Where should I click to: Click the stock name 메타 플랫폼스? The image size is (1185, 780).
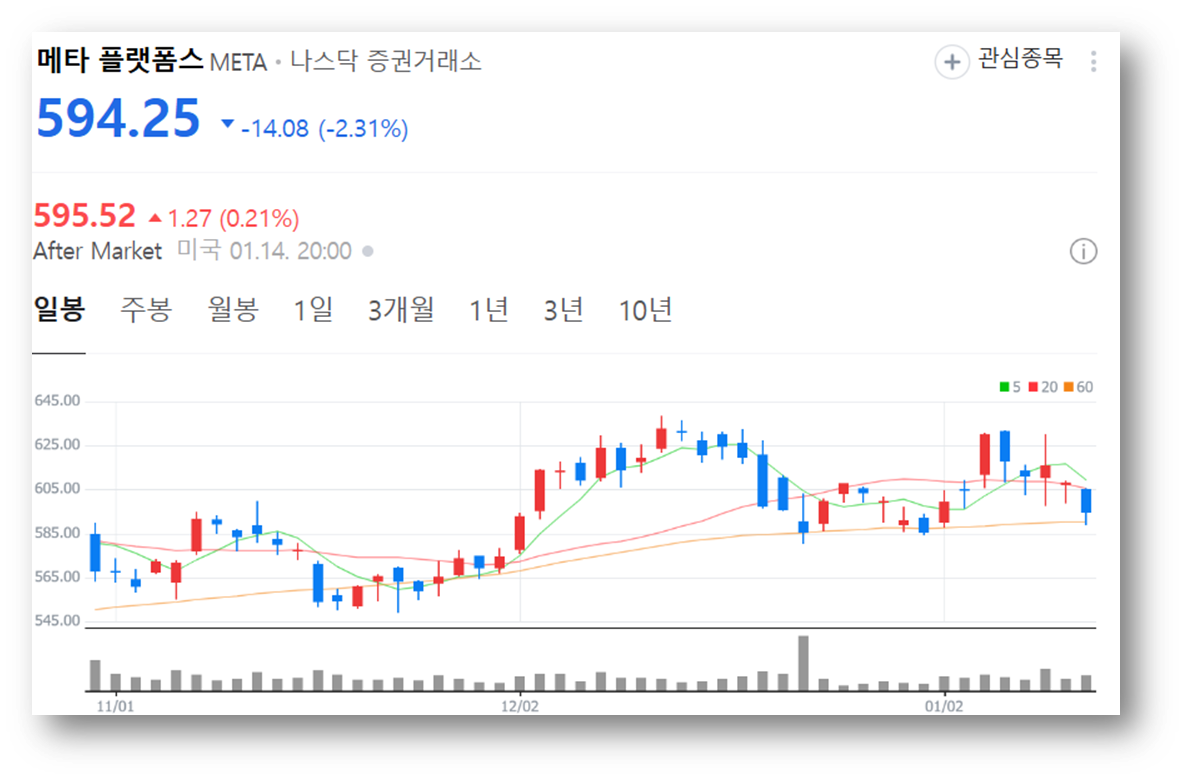point(119,60)
